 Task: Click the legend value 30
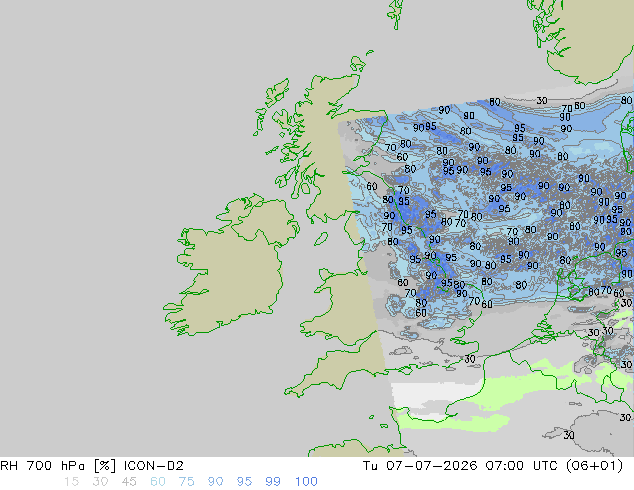click(x=100, y=482)
